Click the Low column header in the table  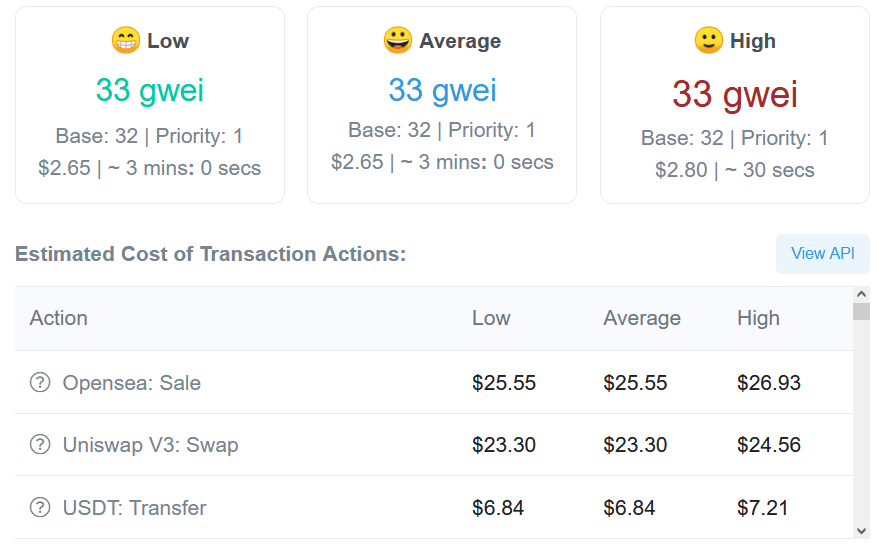tap(491, 318)
